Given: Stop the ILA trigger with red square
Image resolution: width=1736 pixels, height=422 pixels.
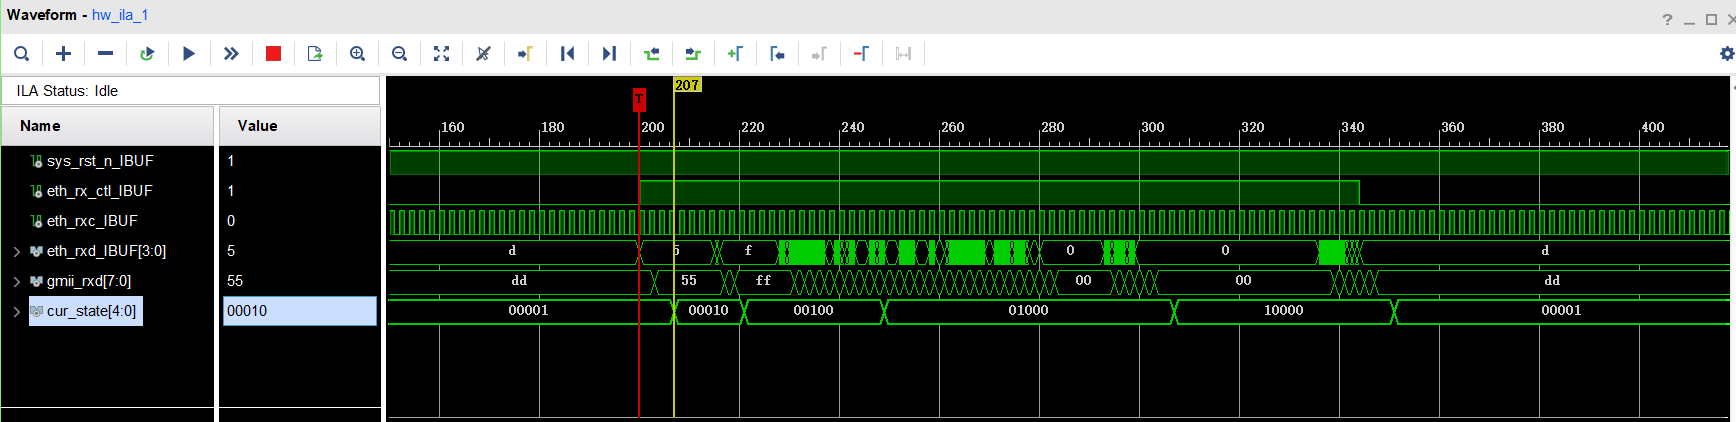Looking at the screenshot, I should point(273,54).
